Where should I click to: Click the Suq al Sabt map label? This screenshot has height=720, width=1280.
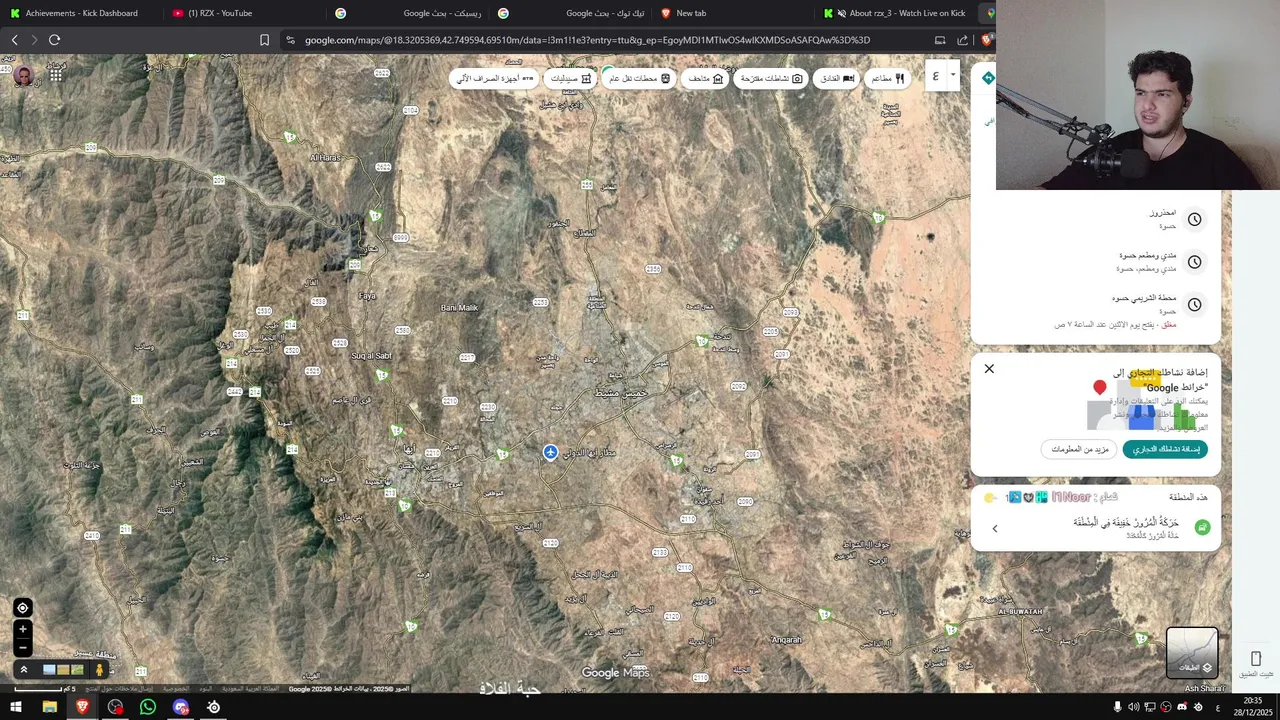pyautogui.click(x=371, y=356)
